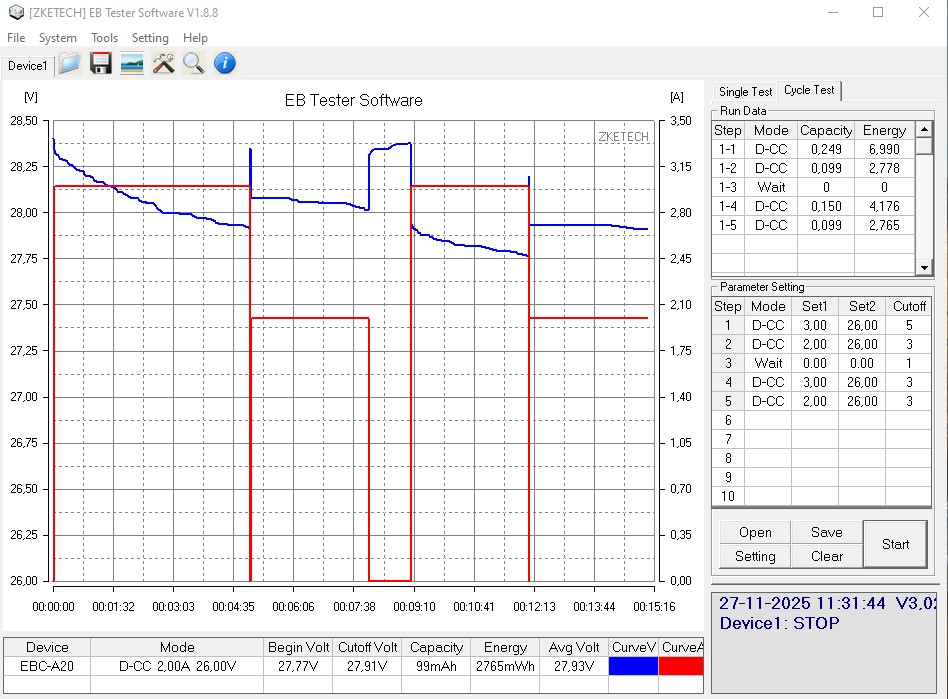Image resolution: width=948 pixels, height=699 pixels.
Task: Click the blue info icon
Action: click(225, 64)
